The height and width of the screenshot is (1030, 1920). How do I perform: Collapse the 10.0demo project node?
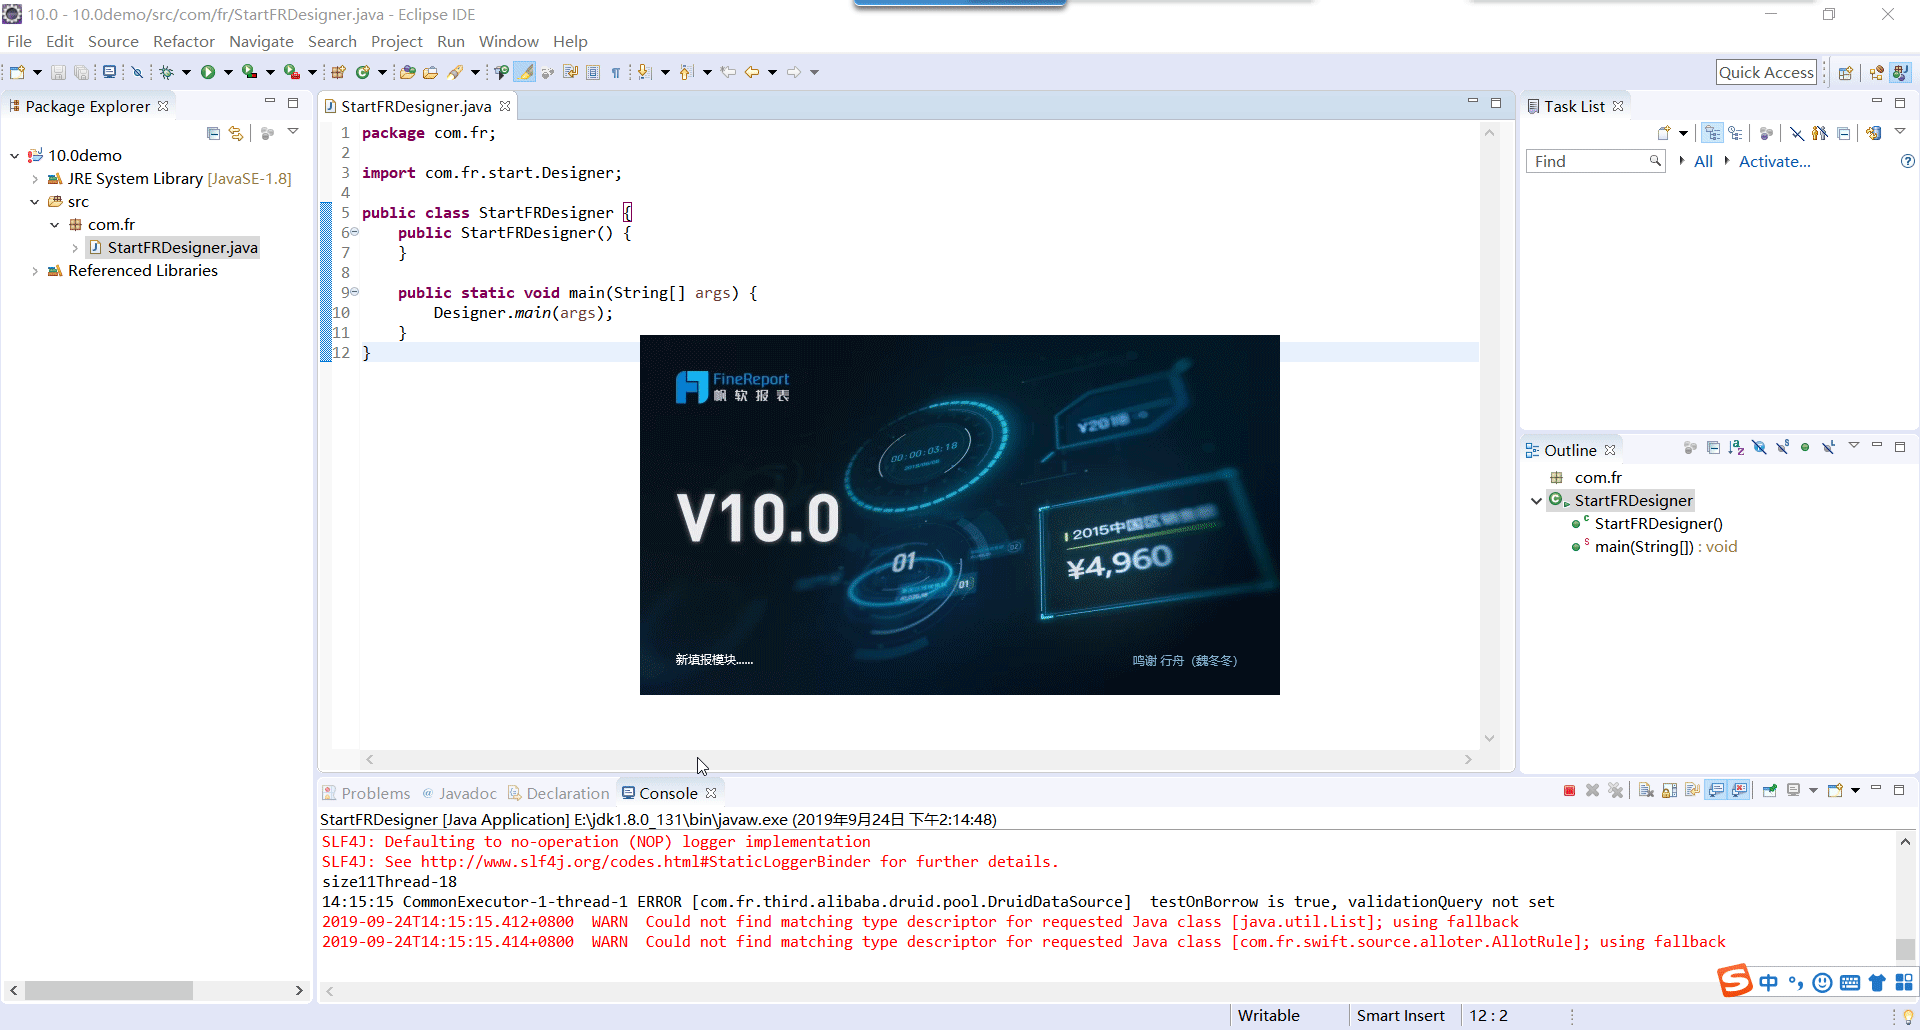15,156
